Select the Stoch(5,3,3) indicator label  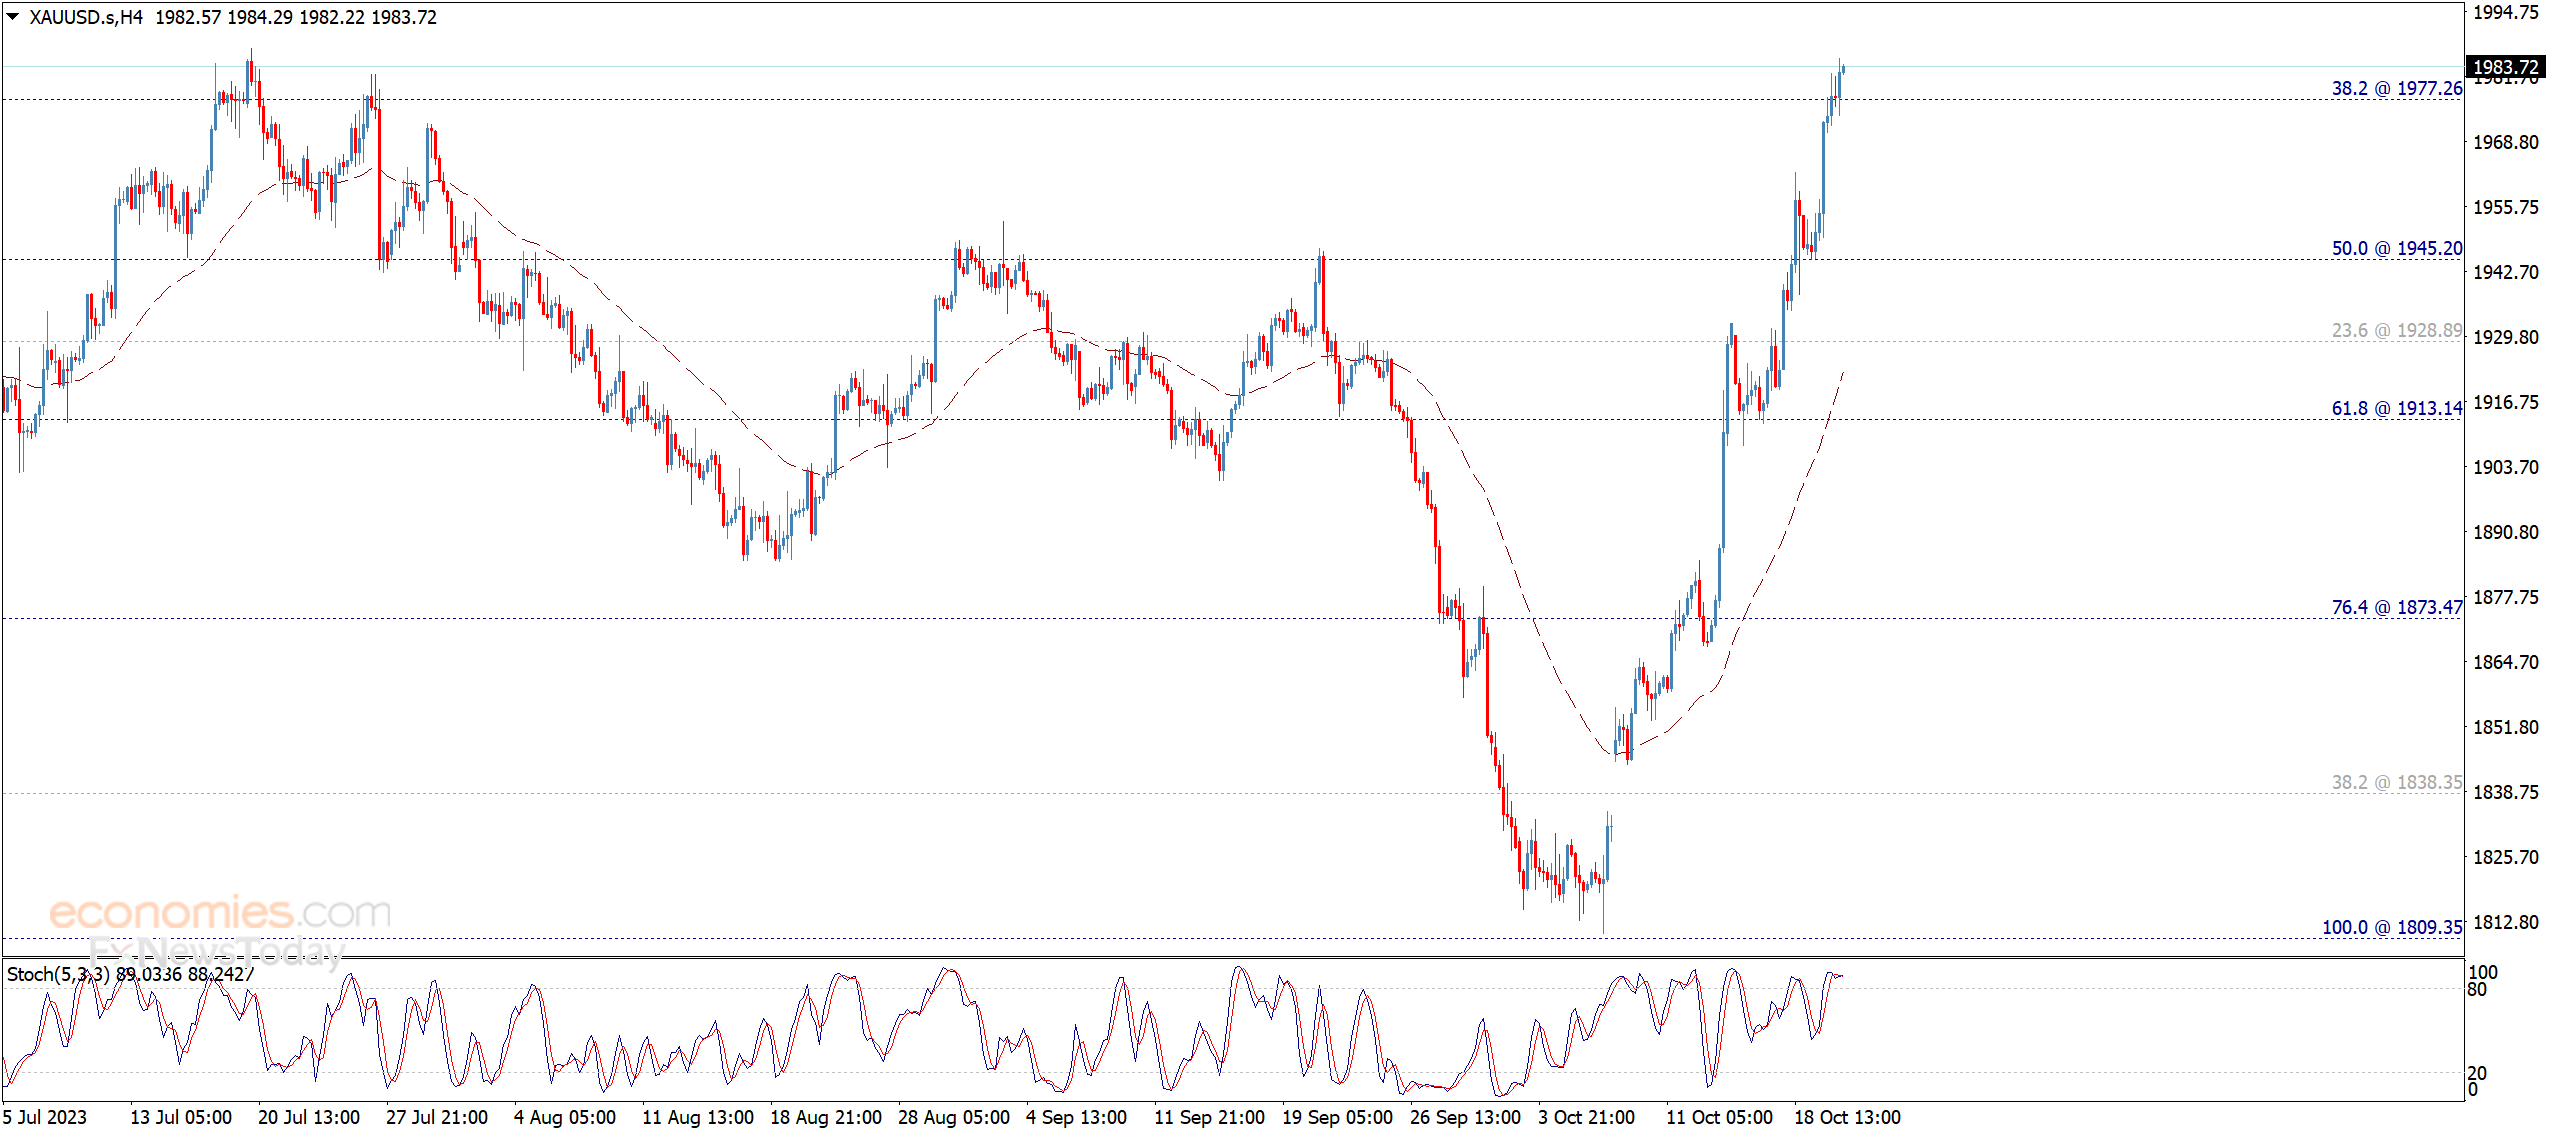pyautogui.click(x=58, y=974)
